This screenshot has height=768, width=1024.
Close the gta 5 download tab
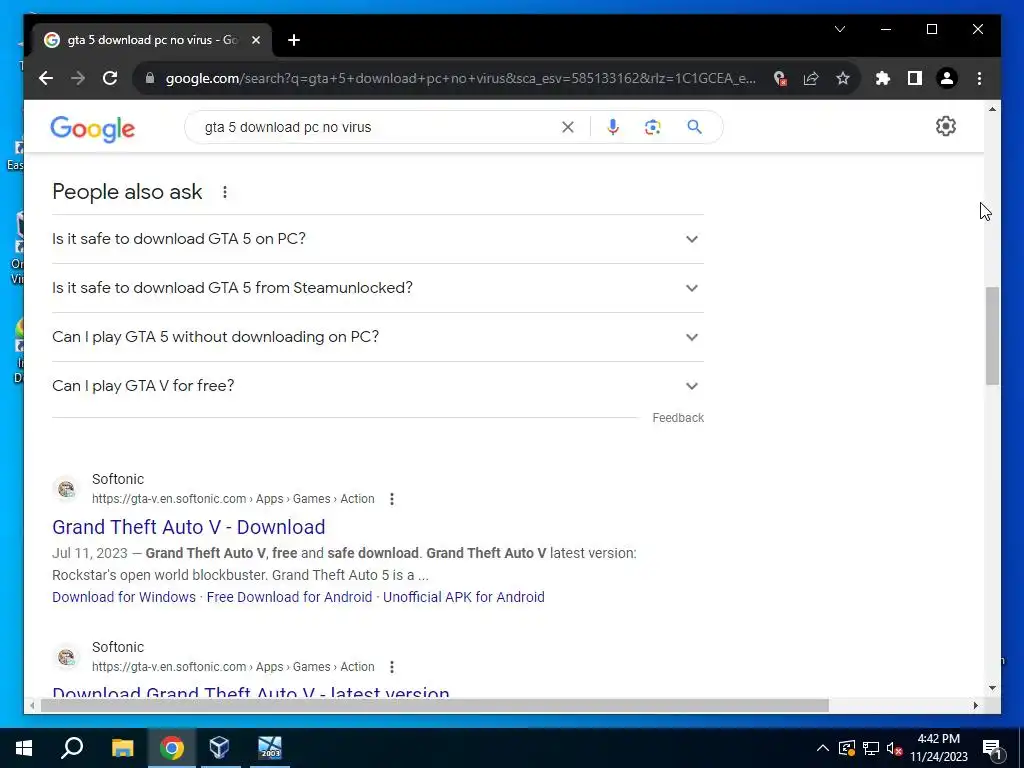(256, 40)
